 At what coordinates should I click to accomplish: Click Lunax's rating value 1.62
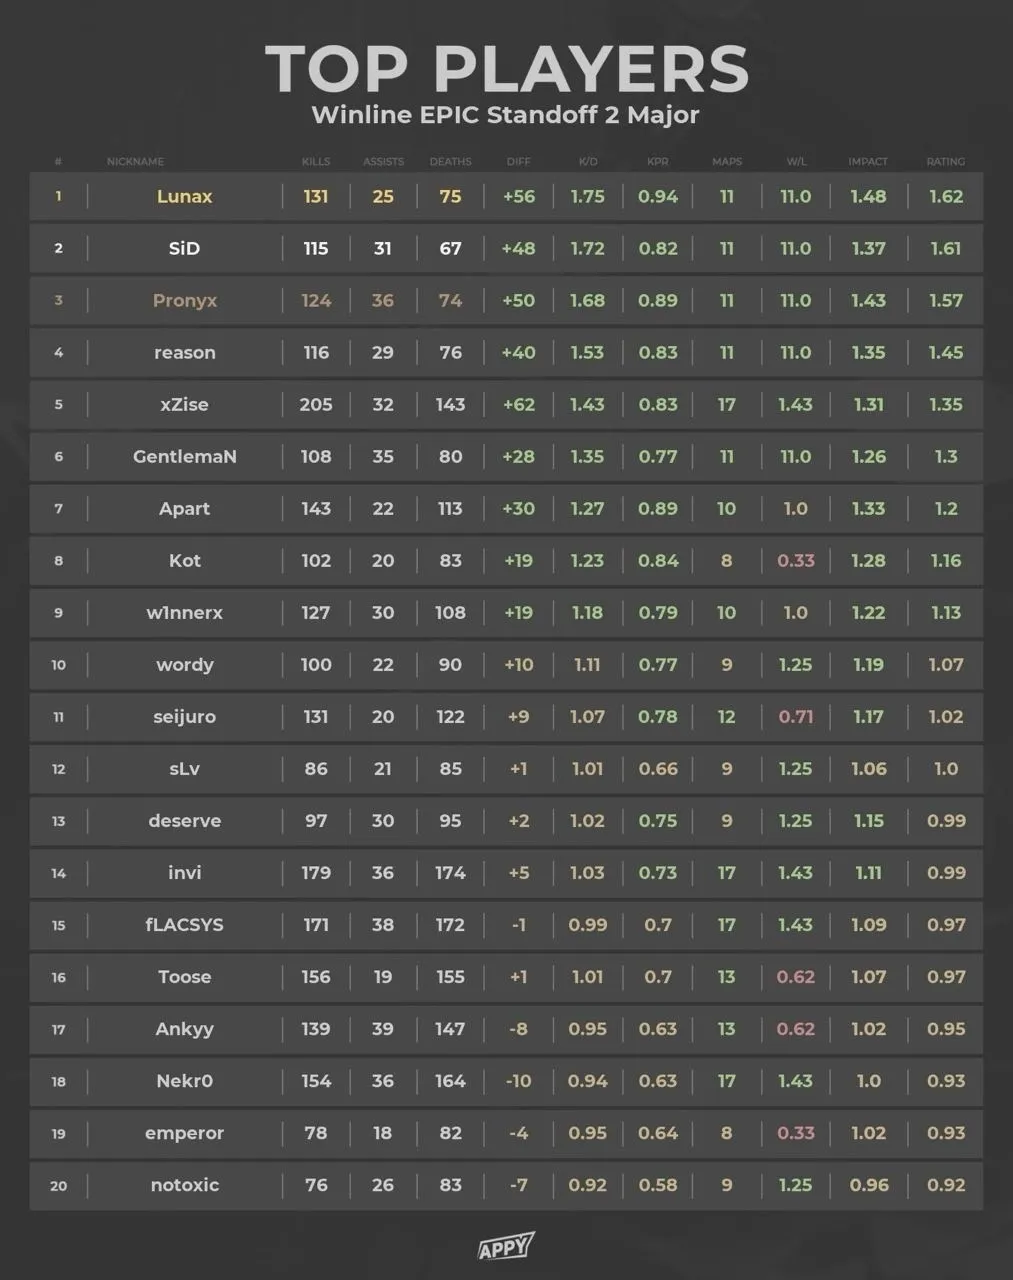[946, 197]
